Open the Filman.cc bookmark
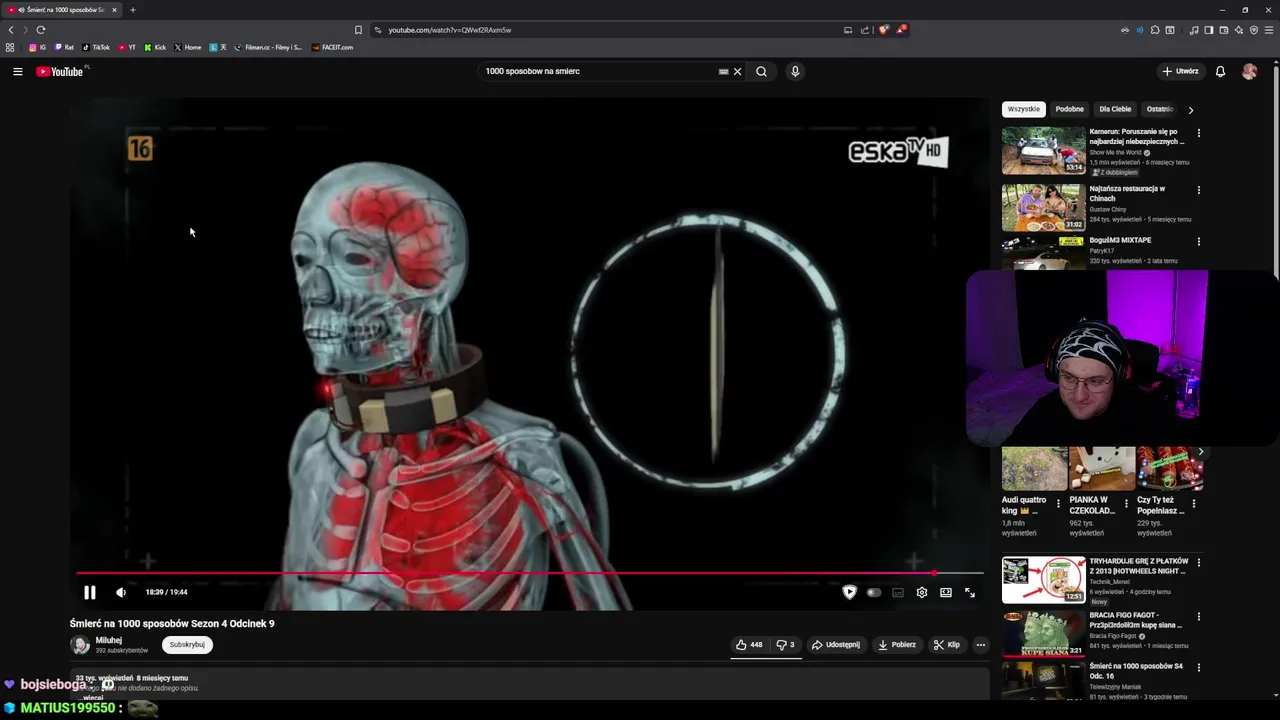The width and height of the screenshot is (1280, 720). tap(268, 47)
